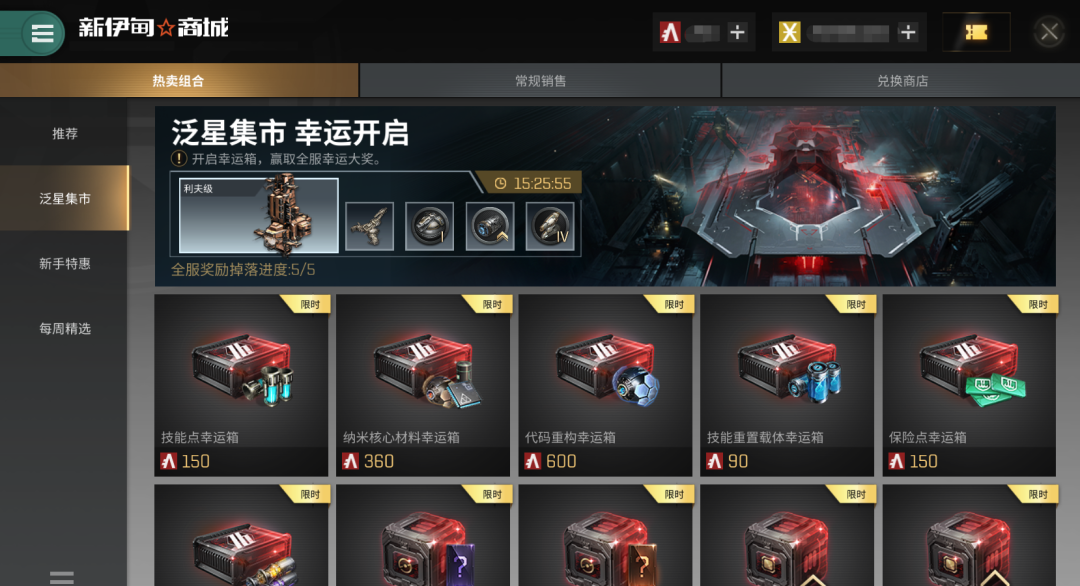Buy 代码重构幸运箱 priced at 600
The width and height of the screenshot is (1080, 586).
coord(605,385)
